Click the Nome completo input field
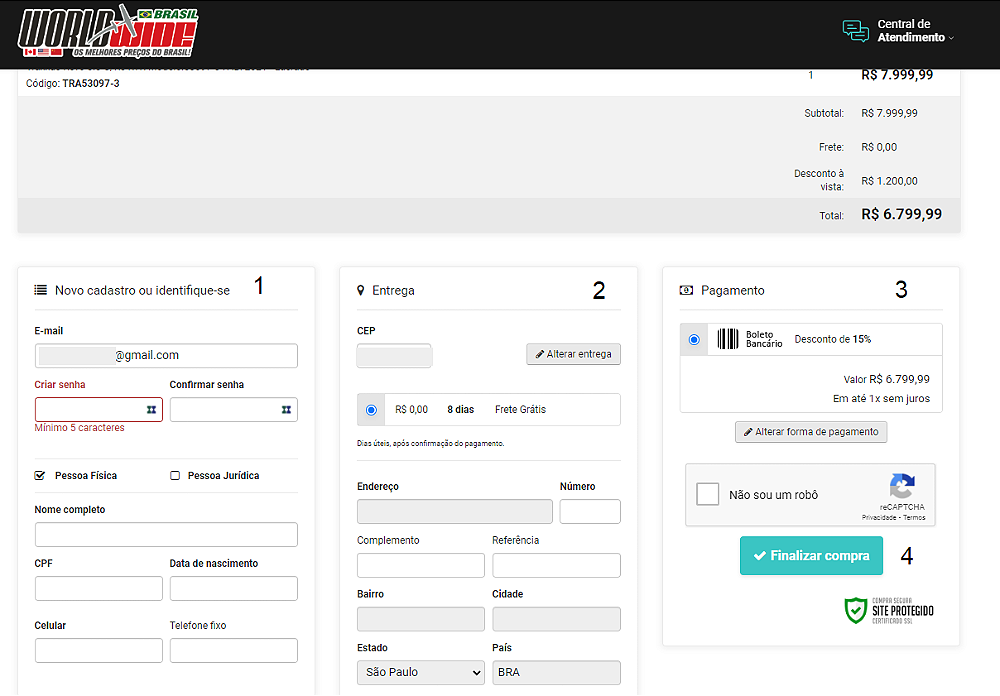 click(166, 535)
